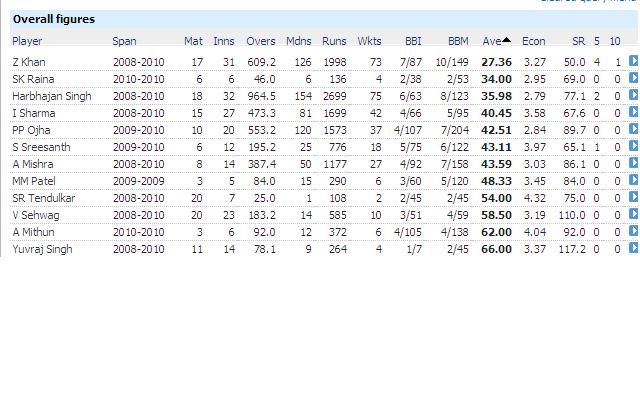The height and width of the screenshot is (400, 640).
Task: Open the arrow menu for Harbhajan Singh
Action: coord(634,96)
